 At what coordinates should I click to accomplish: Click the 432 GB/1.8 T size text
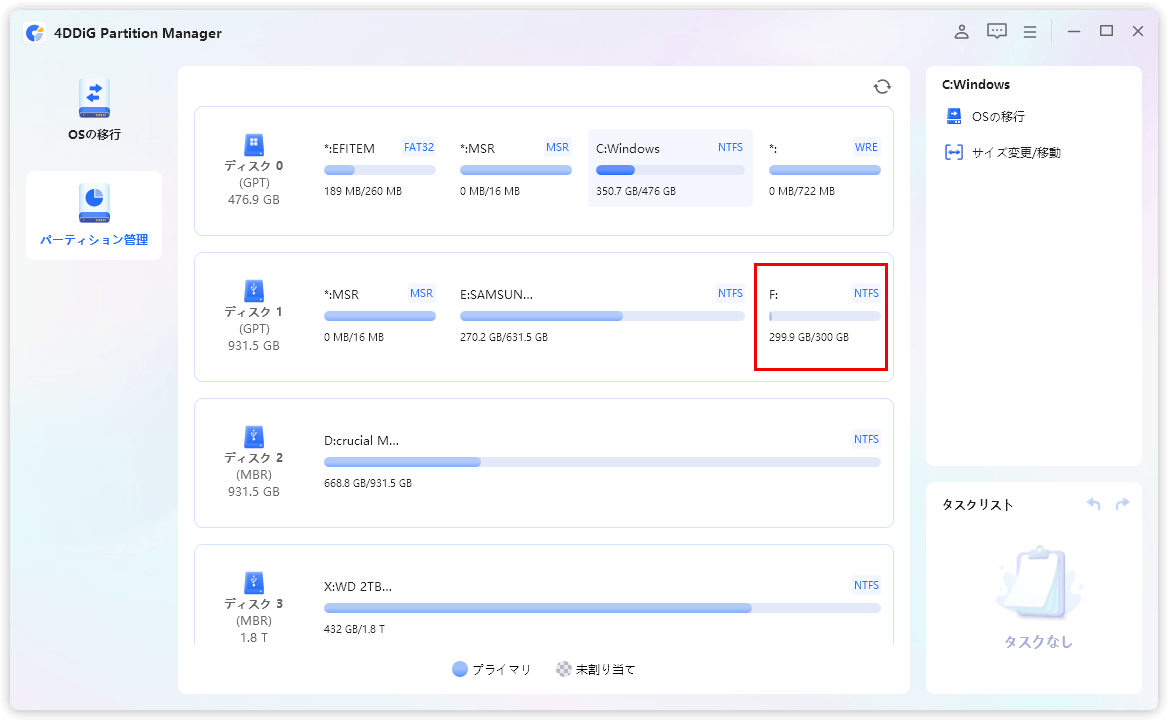point(355,629)
